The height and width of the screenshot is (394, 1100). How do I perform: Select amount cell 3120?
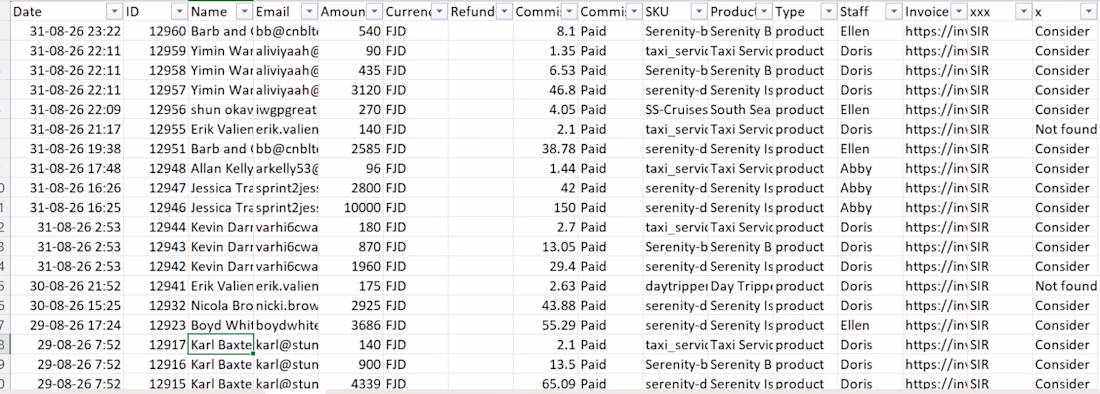(351, 90)
